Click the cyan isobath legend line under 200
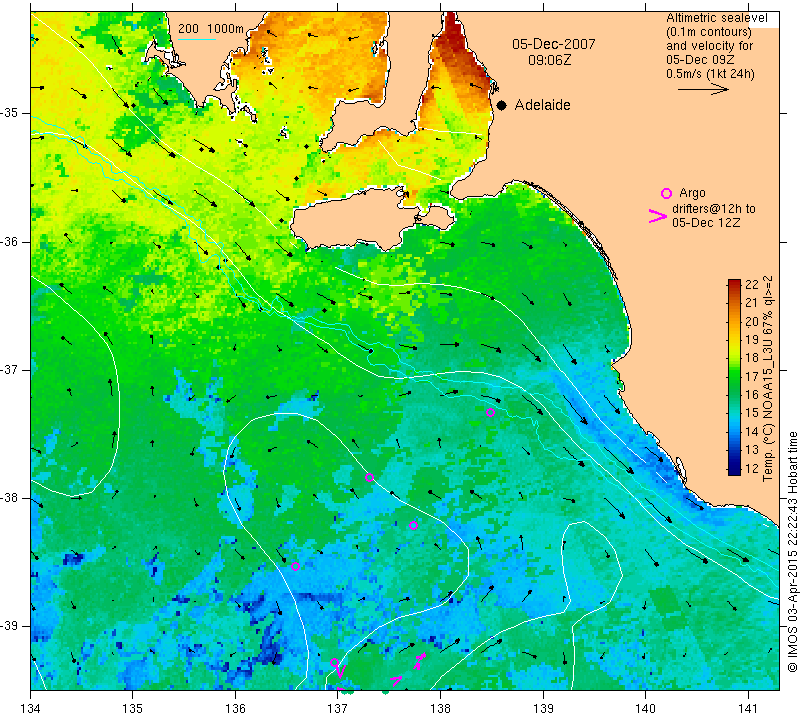 point(196,39)
